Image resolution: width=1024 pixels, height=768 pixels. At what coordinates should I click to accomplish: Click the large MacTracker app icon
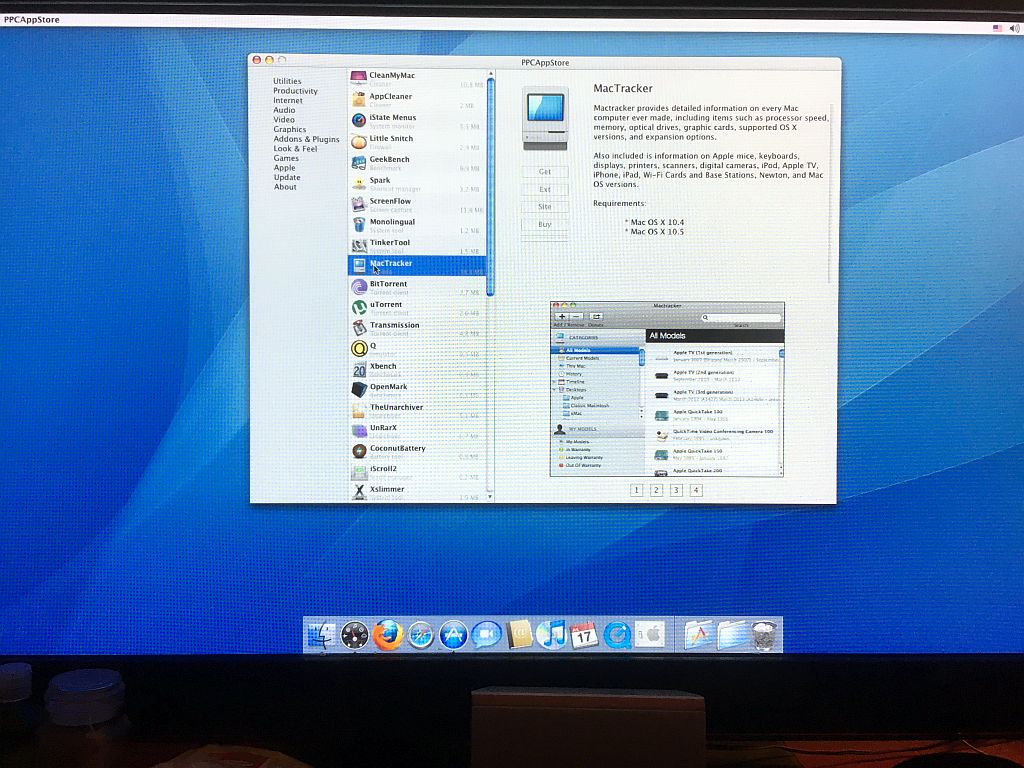(x=545, y=118)
